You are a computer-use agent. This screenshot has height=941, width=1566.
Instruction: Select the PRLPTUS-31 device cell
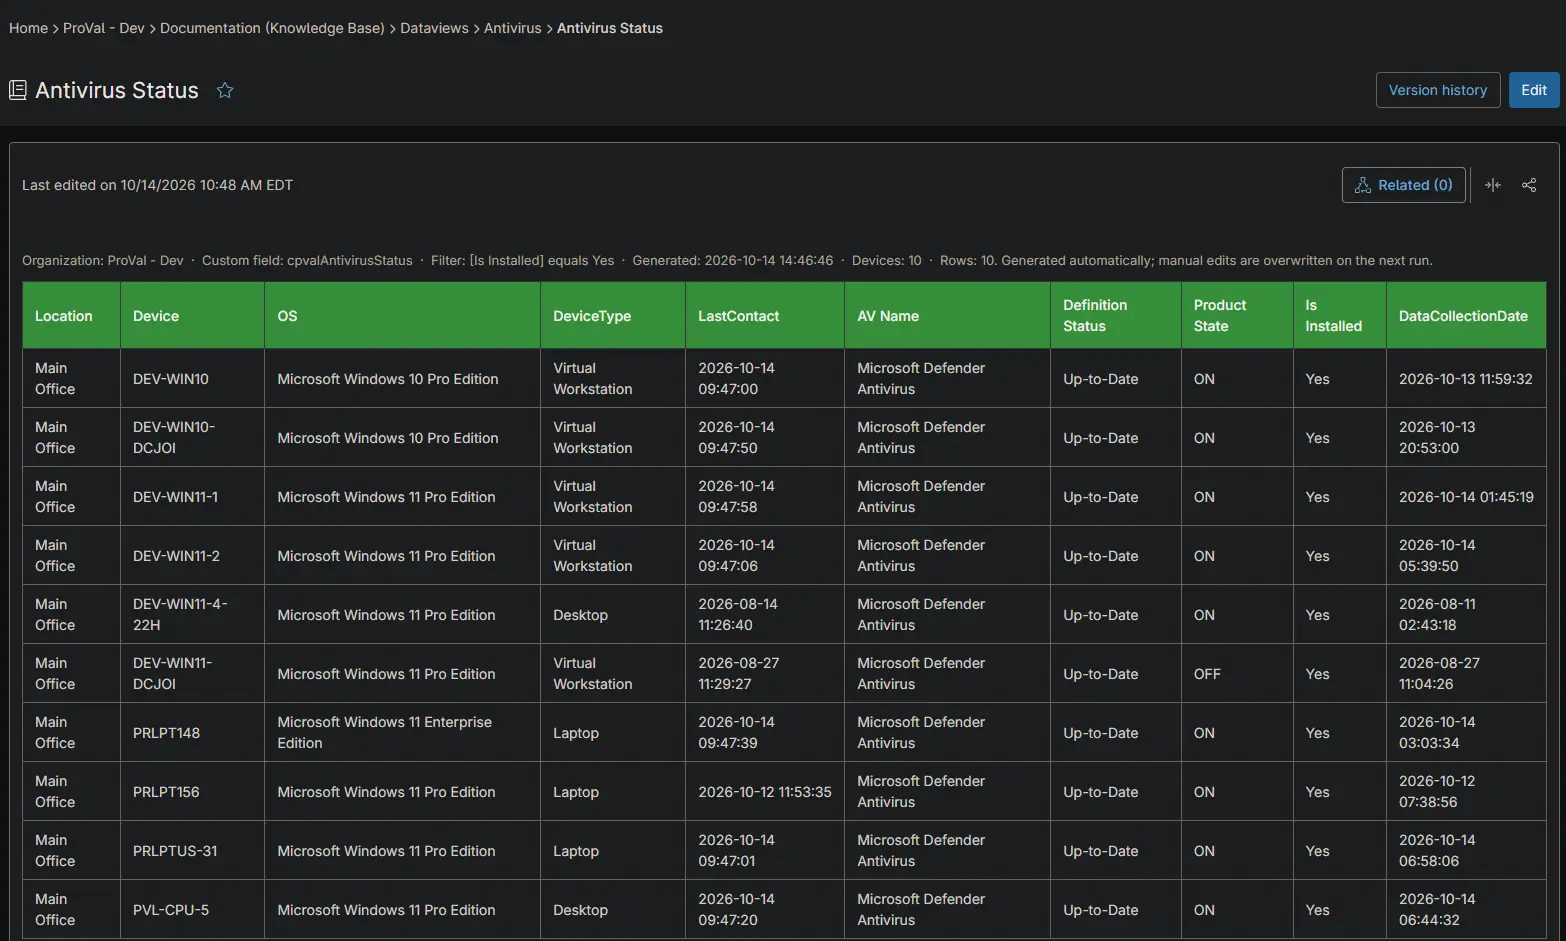click(193, 851)
